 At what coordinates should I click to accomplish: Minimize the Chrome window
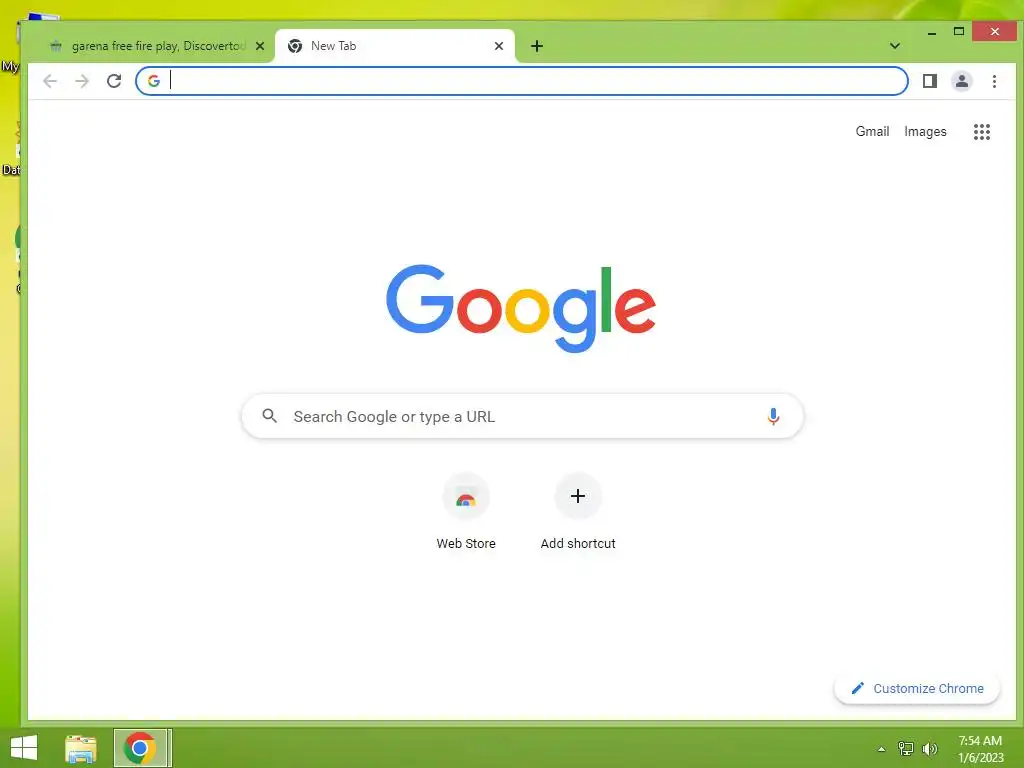(x=932, y=32)
